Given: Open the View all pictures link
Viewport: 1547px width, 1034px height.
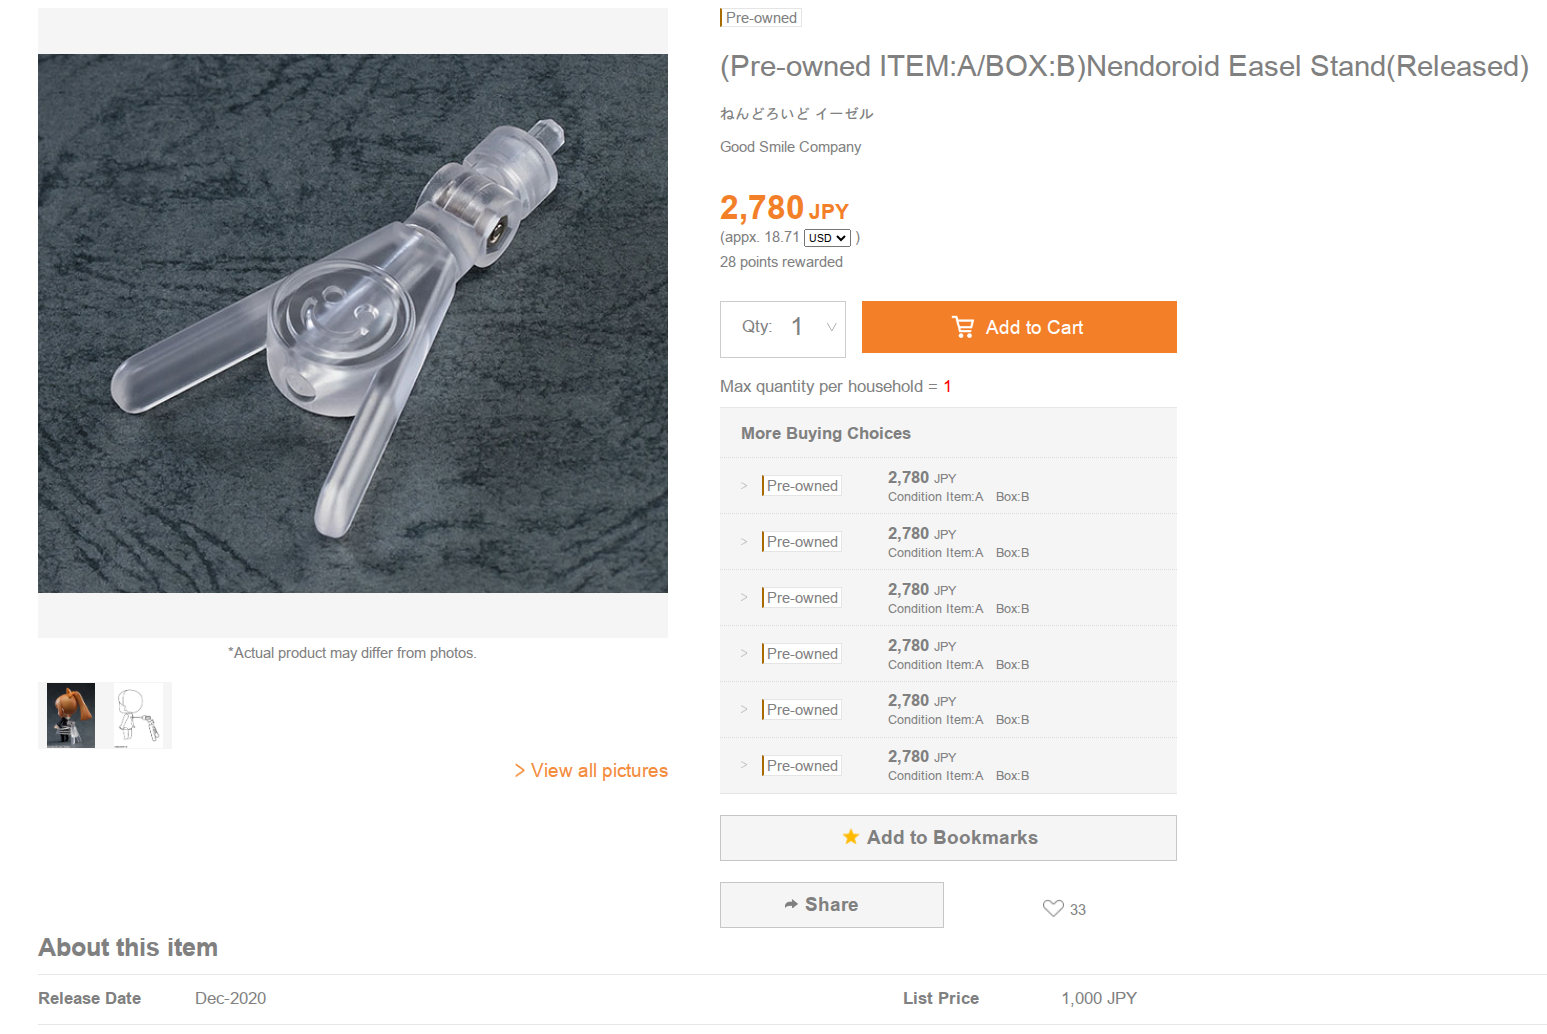Looking at the screenshot, I should coord(591,770).
